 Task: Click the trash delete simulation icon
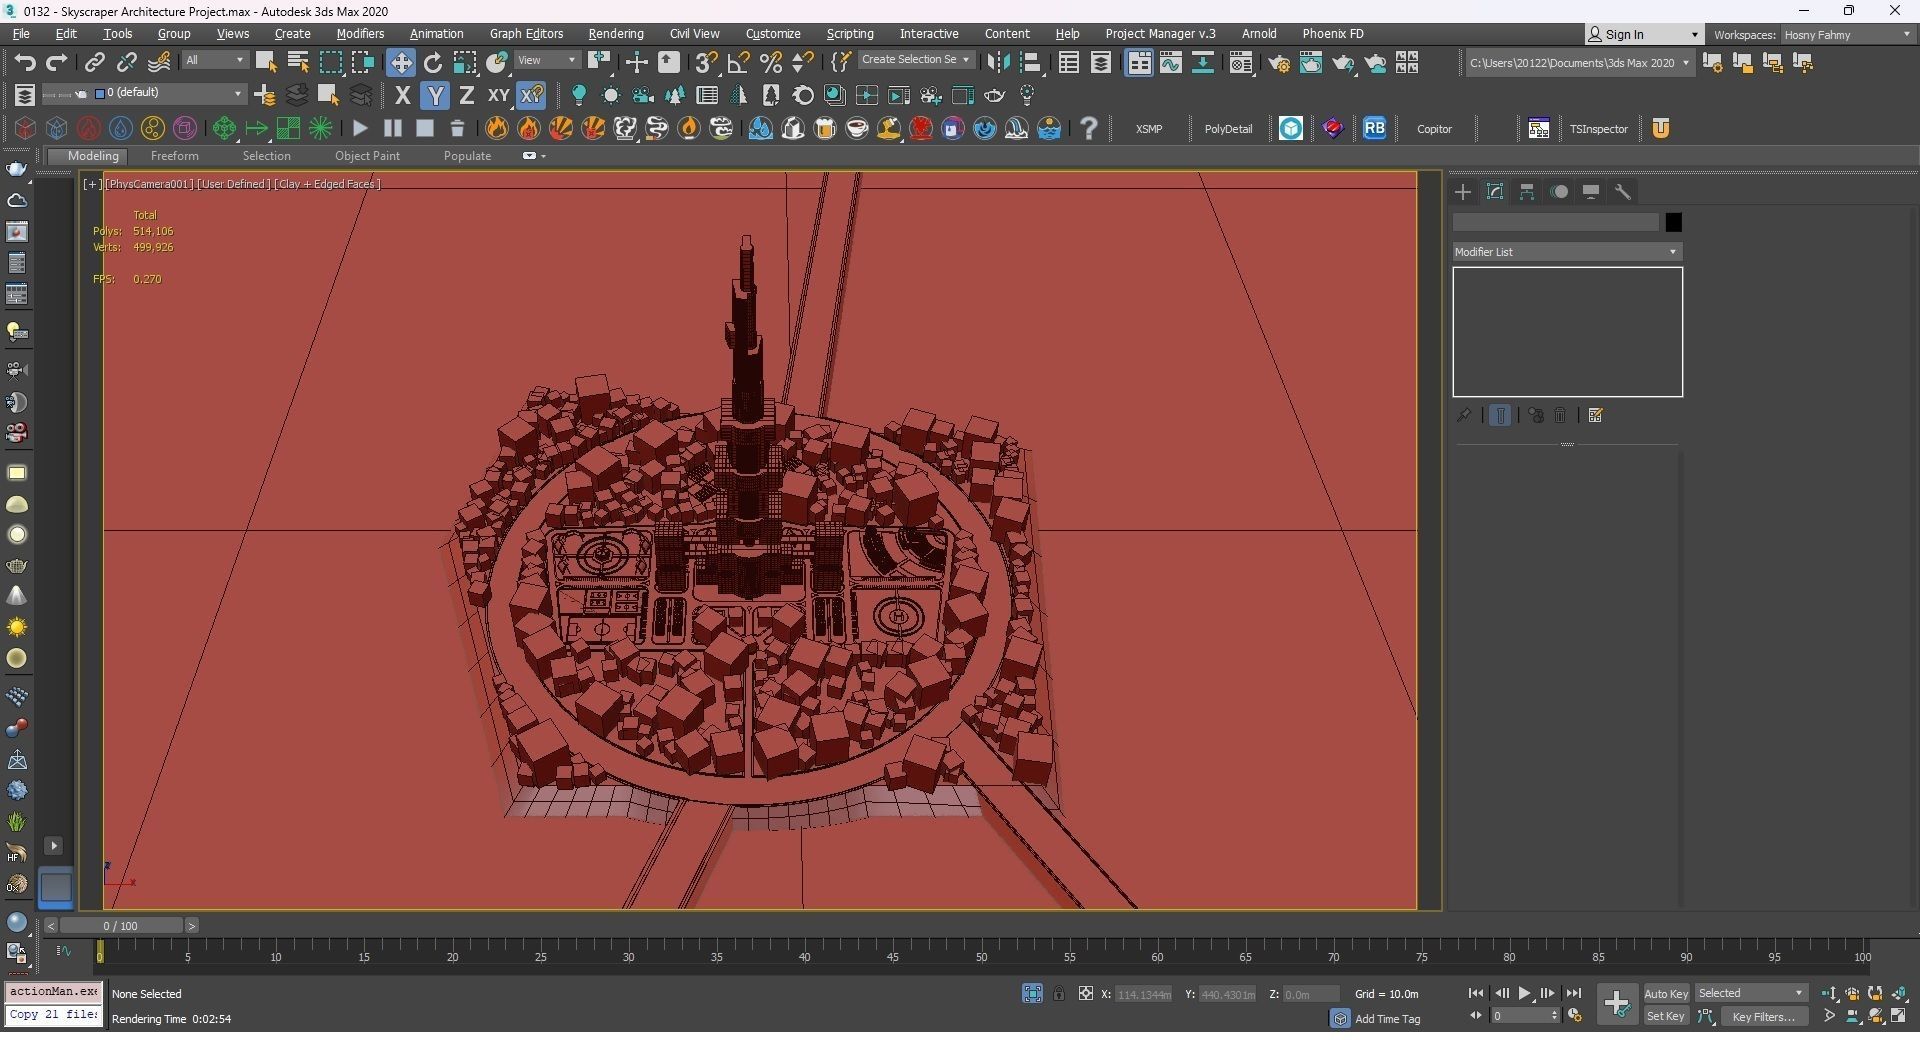coord(457,128)
